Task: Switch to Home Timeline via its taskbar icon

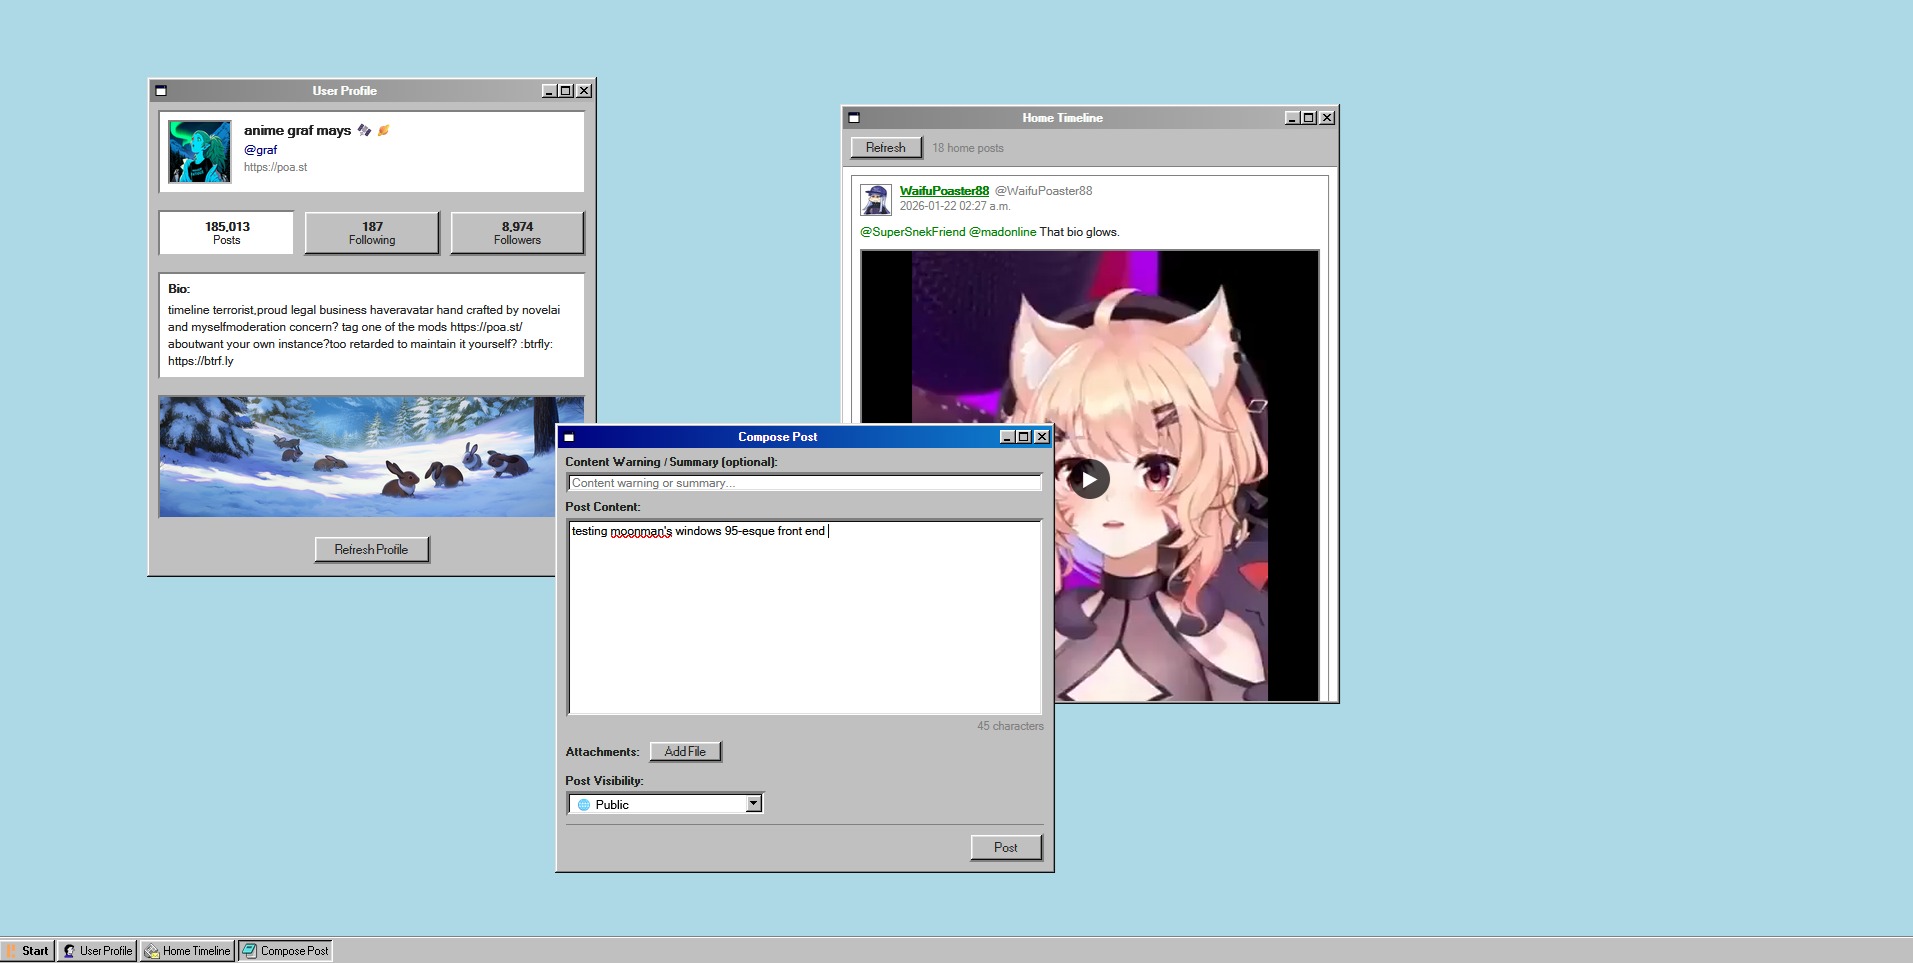Action: (x=186, y=950)
